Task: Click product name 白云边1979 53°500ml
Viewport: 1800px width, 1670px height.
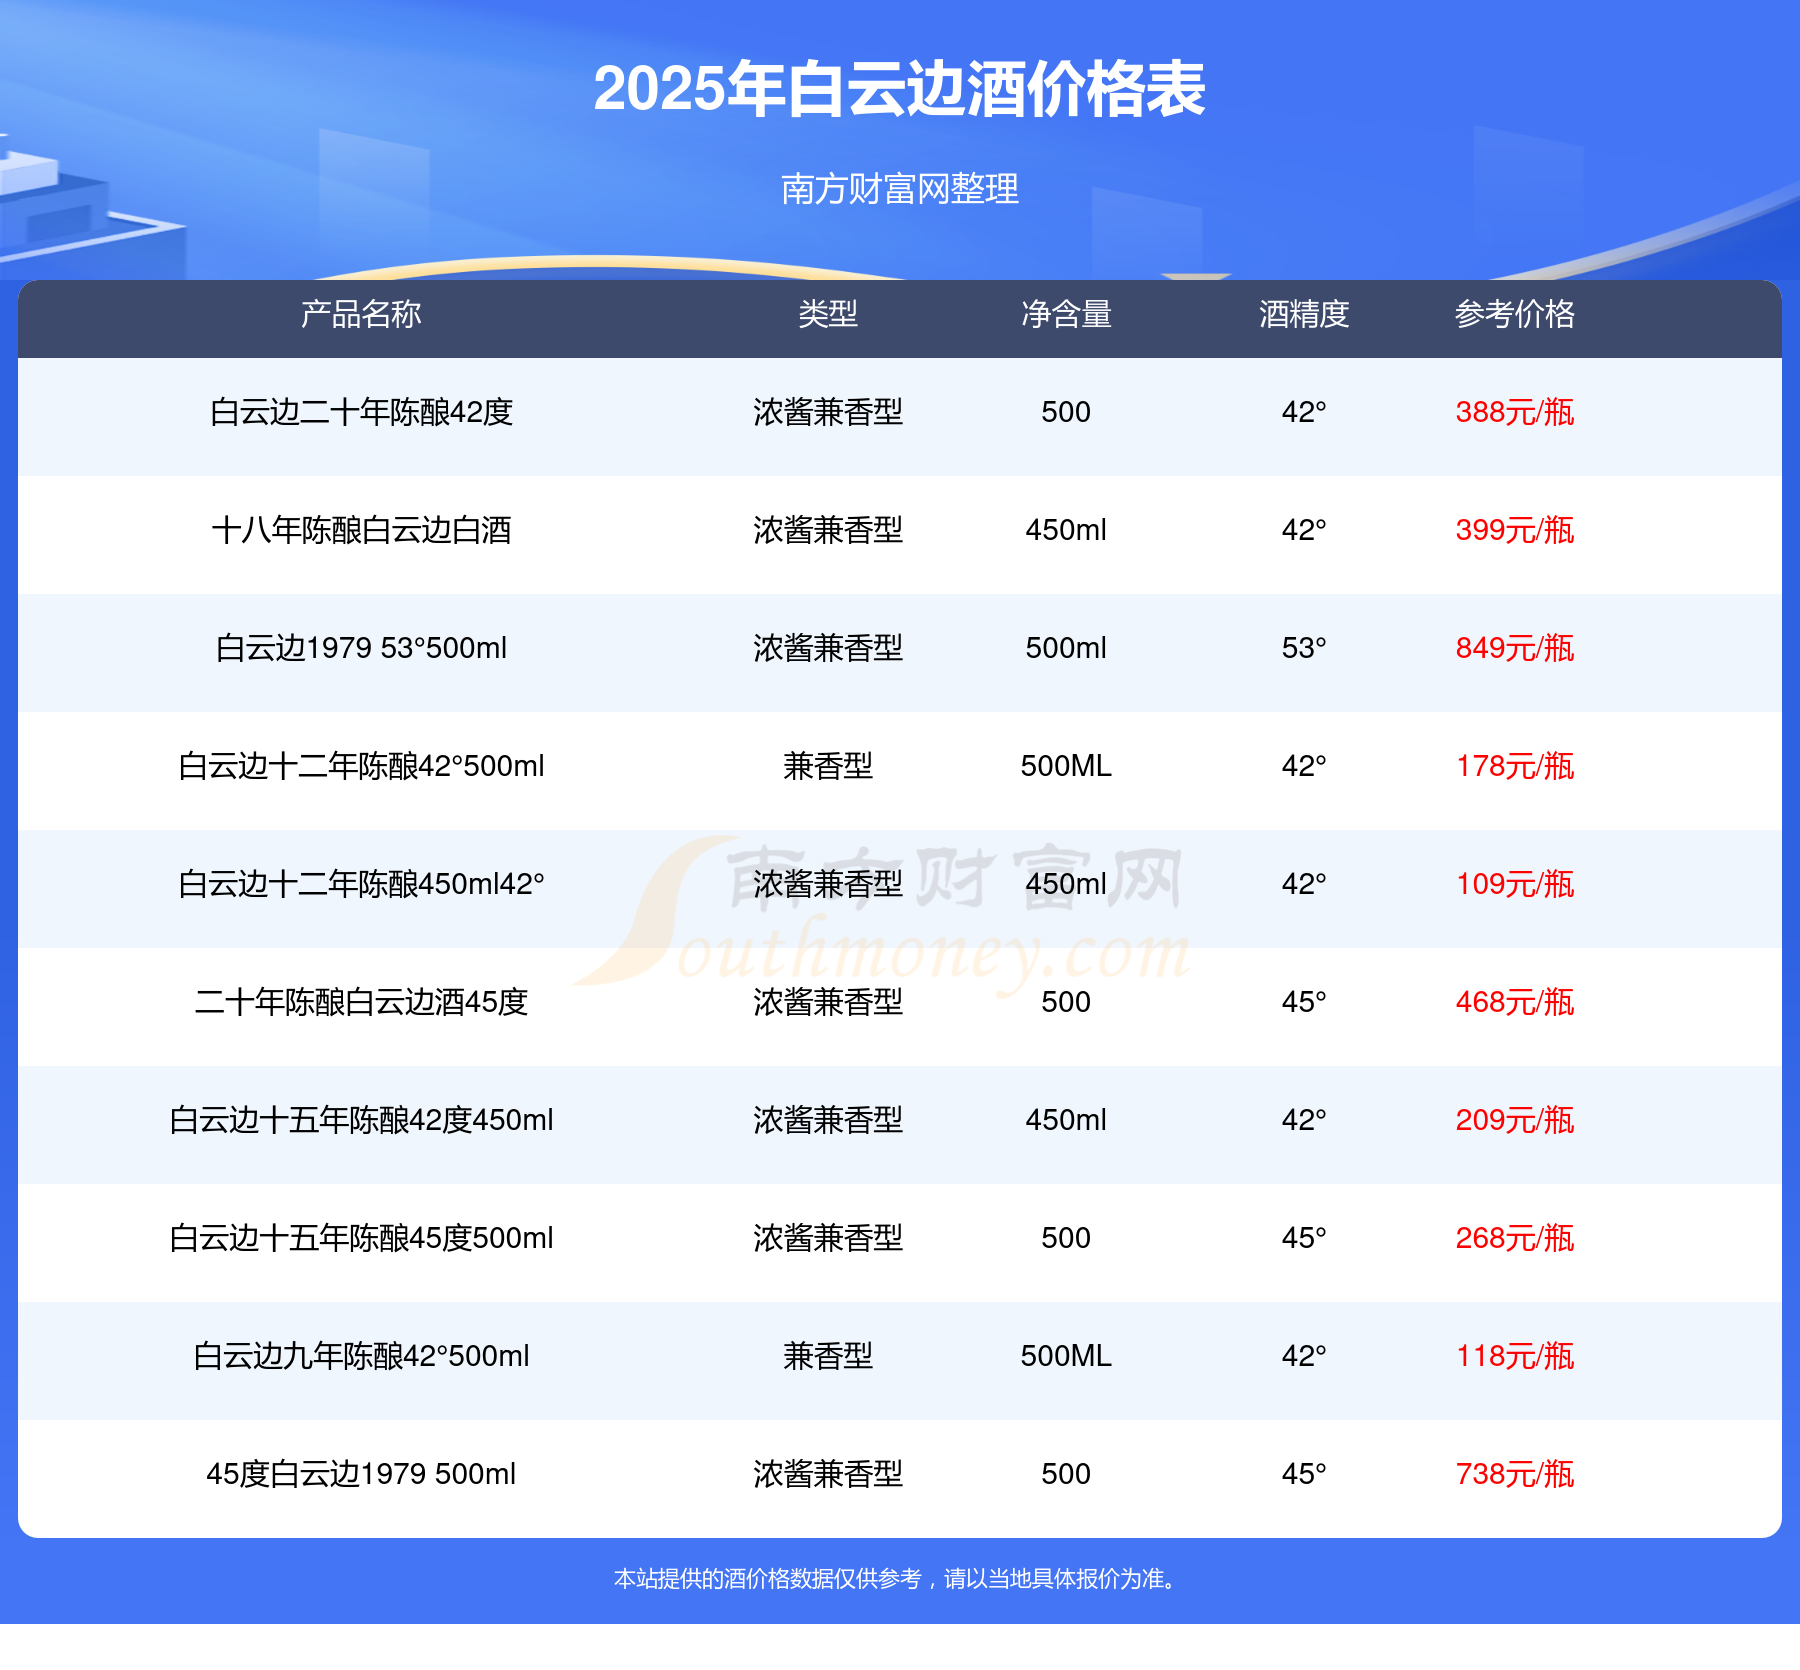Action: [x=361, y=648]
